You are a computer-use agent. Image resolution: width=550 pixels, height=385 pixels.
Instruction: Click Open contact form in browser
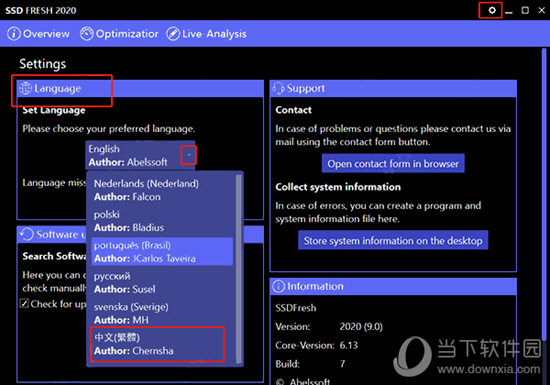[393, 164]
